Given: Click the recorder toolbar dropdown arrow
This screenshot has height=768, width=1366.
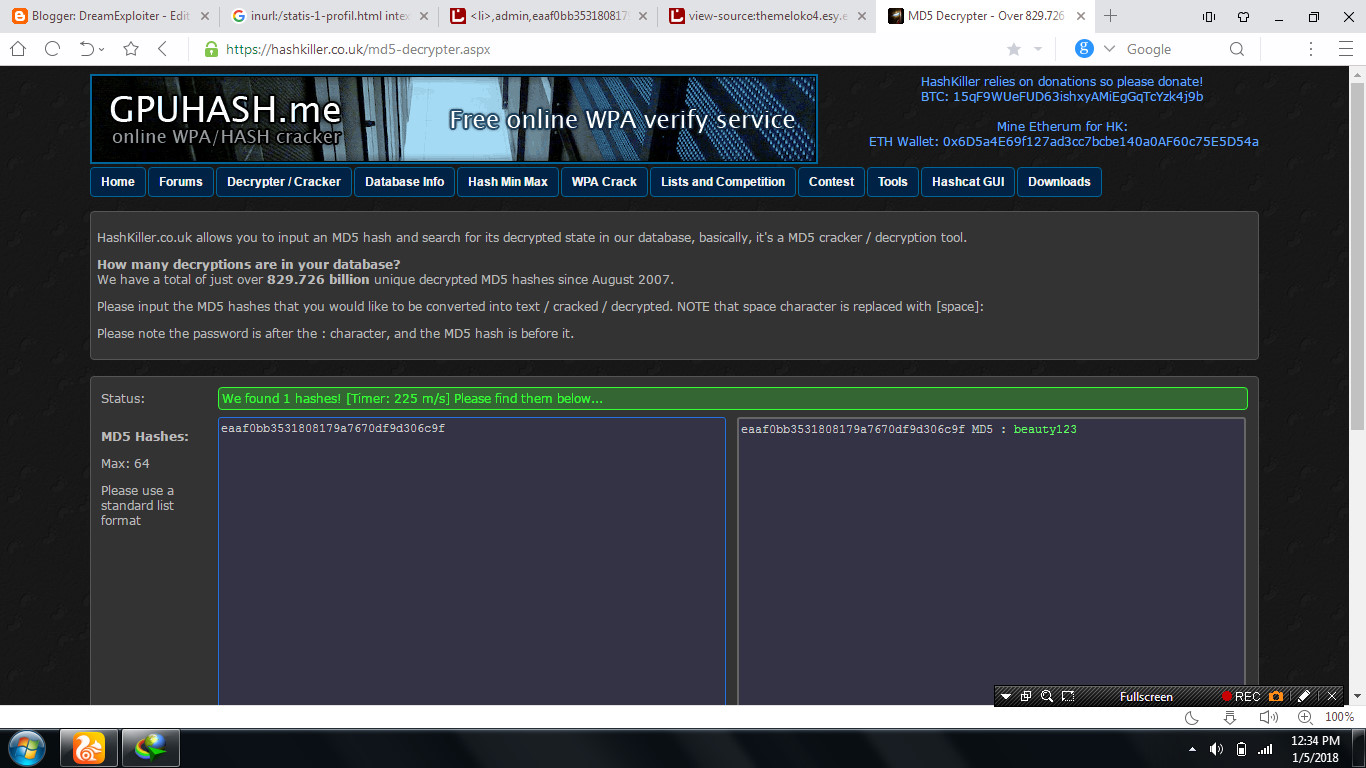Looking at the screenshot, I should click(1007, 696).
